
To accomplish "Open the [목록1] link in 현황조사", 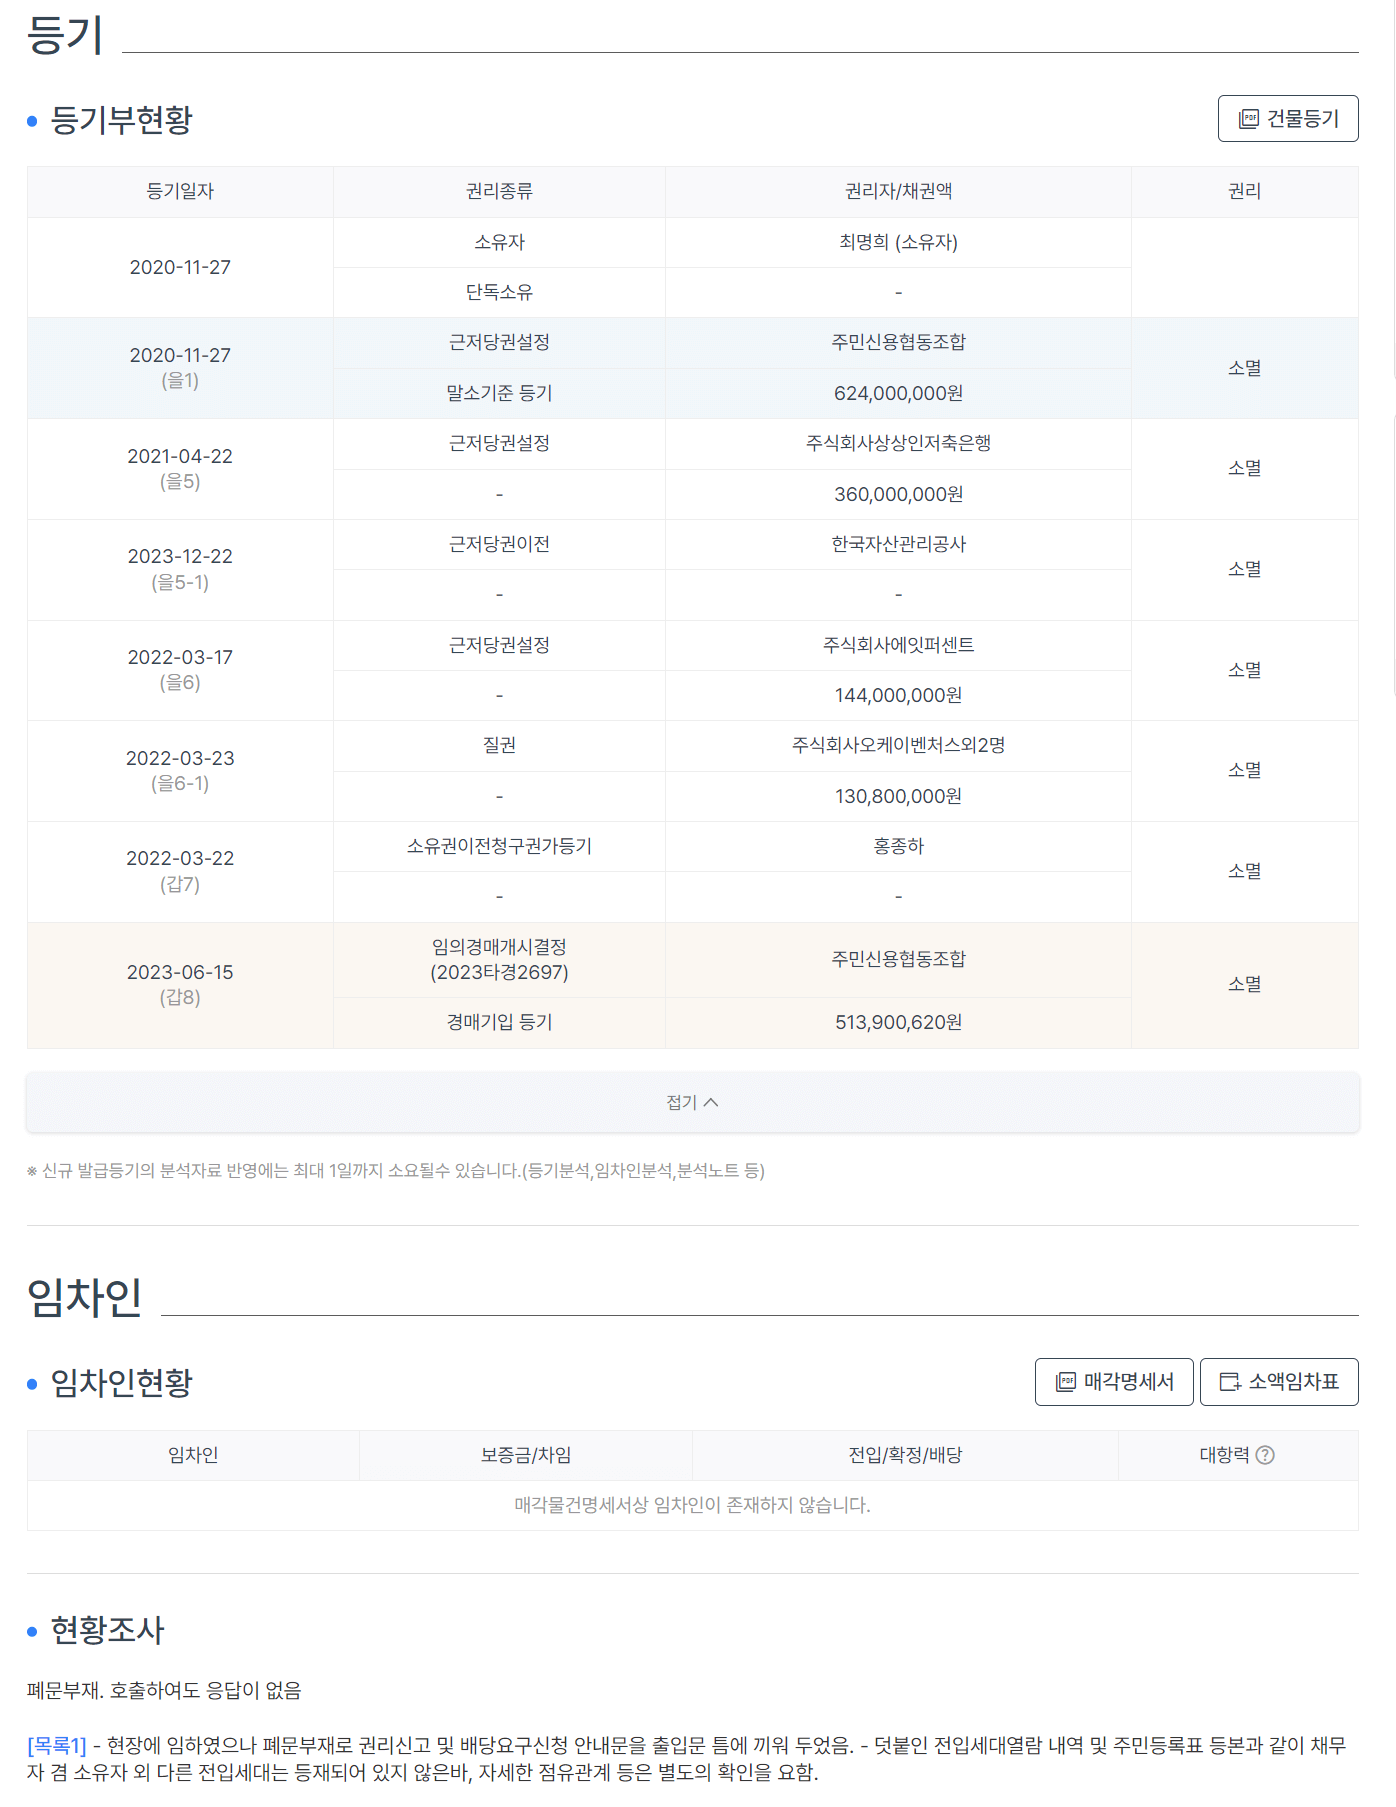I will tap(57, 1745).
